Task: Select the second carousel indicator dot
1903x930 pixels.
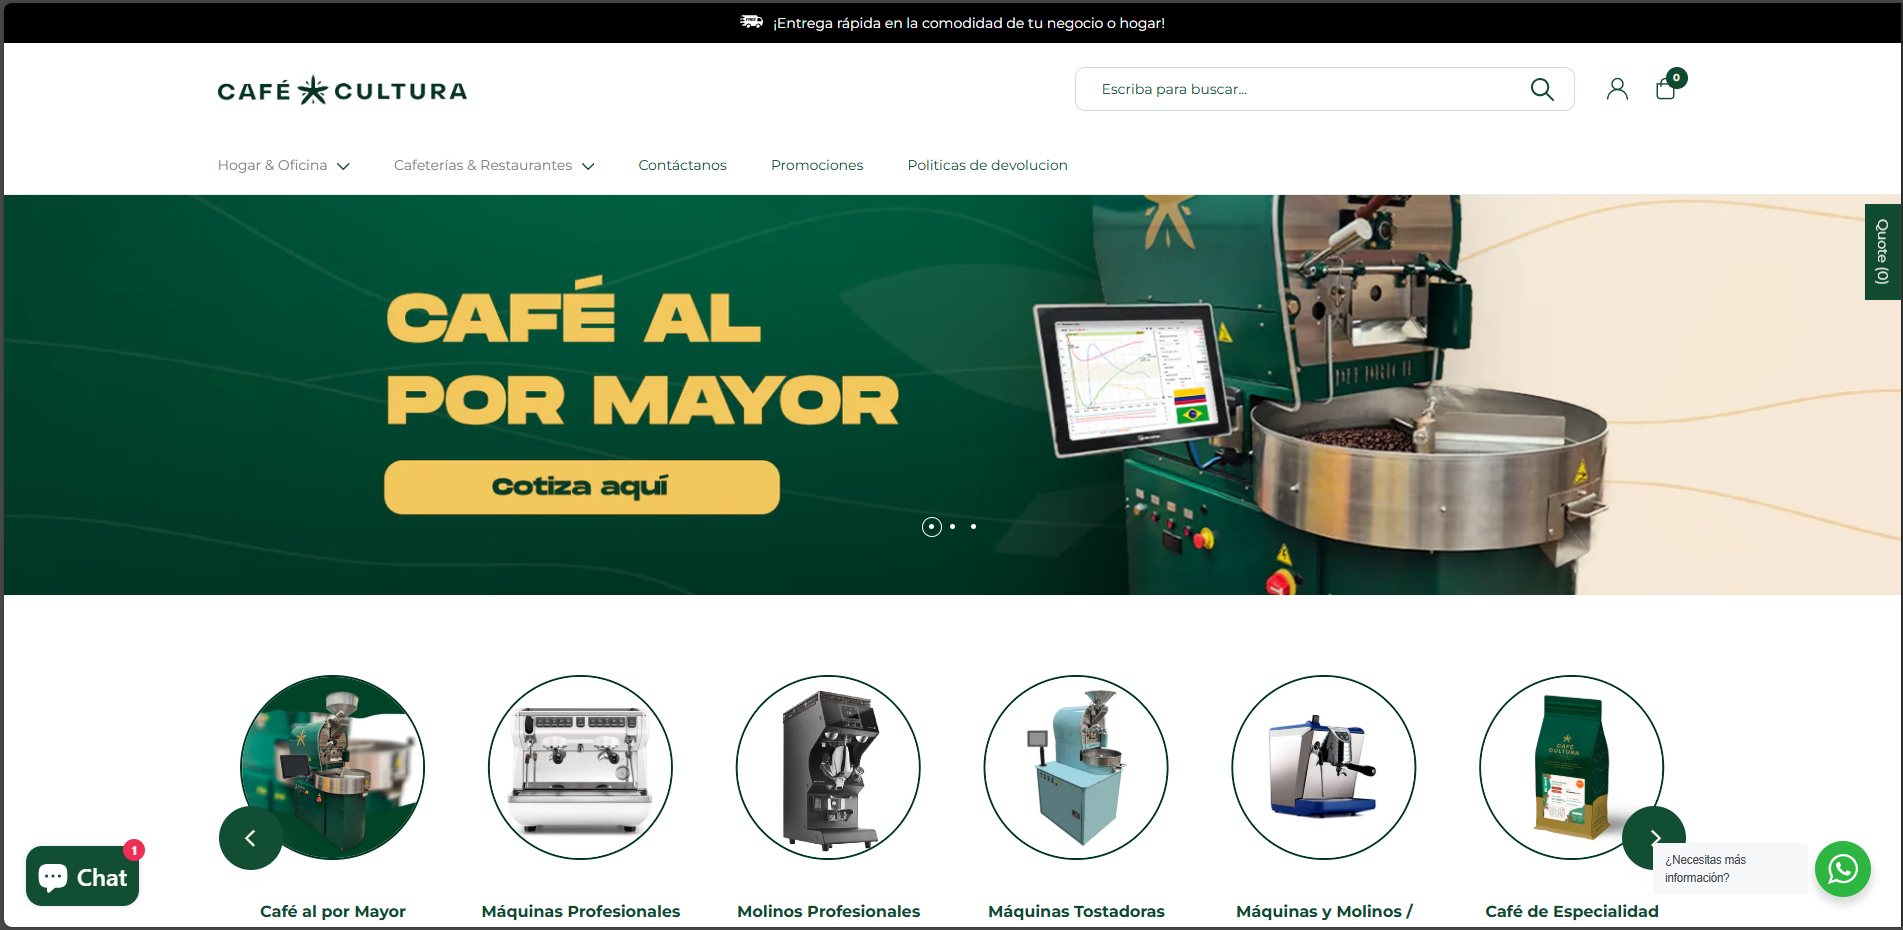Action: point(952,526)
